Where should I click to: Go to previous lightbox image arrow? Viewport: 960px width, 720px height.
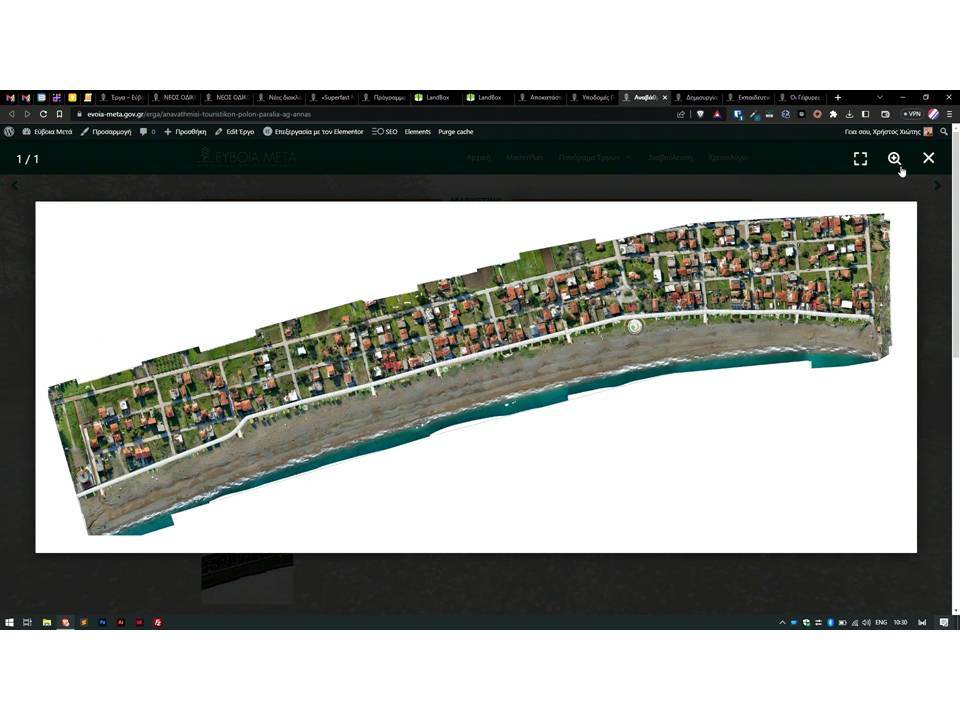click(15, 185)
